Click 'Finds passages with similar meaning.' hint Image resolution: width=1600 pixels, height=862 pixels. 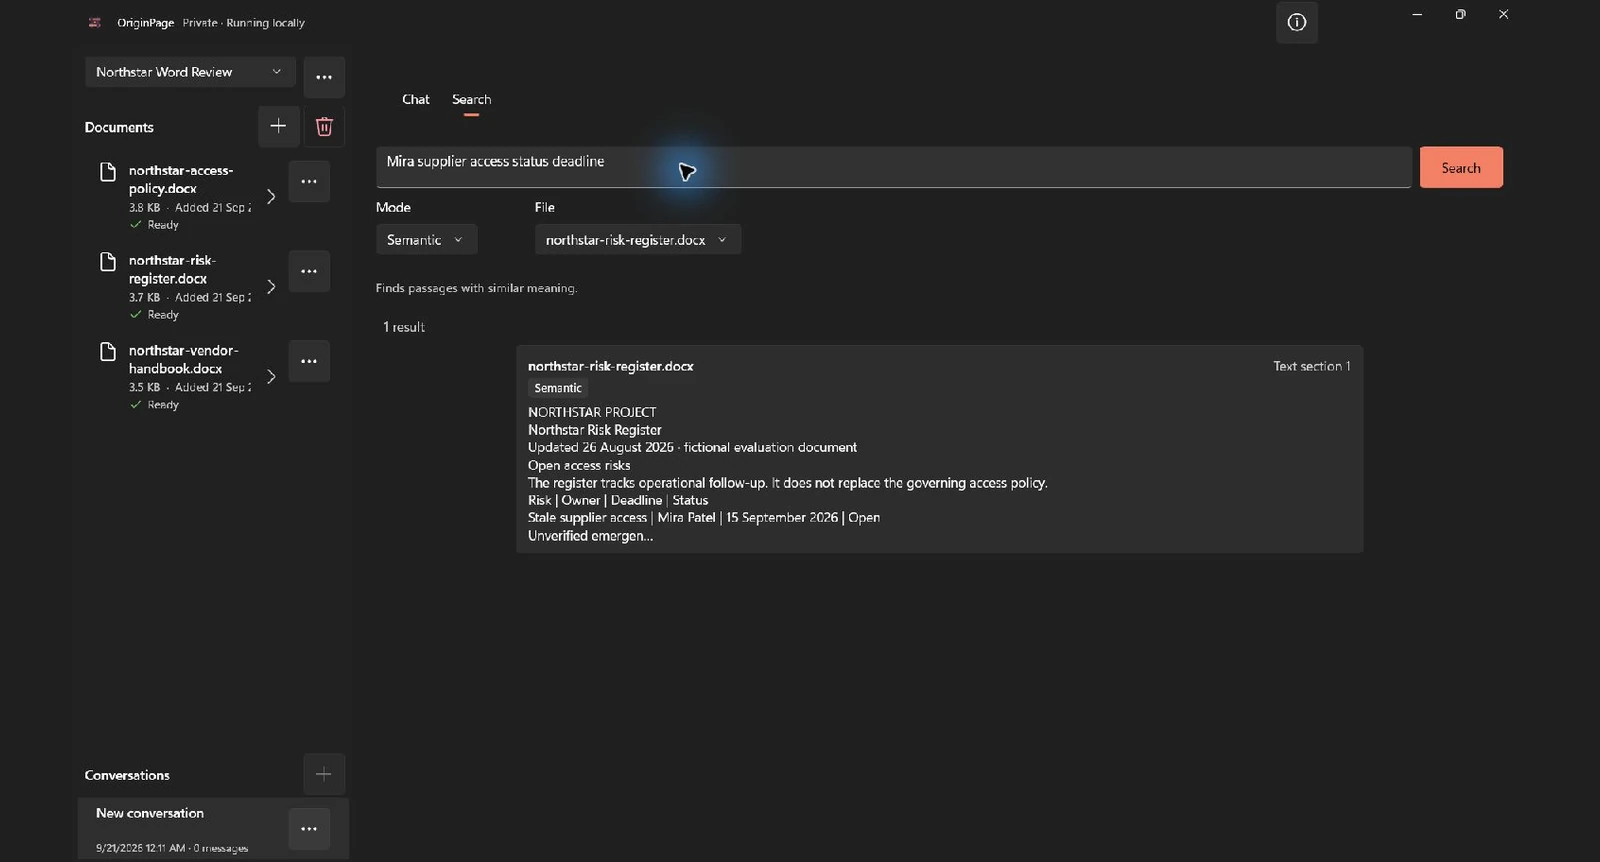point(477,288)
